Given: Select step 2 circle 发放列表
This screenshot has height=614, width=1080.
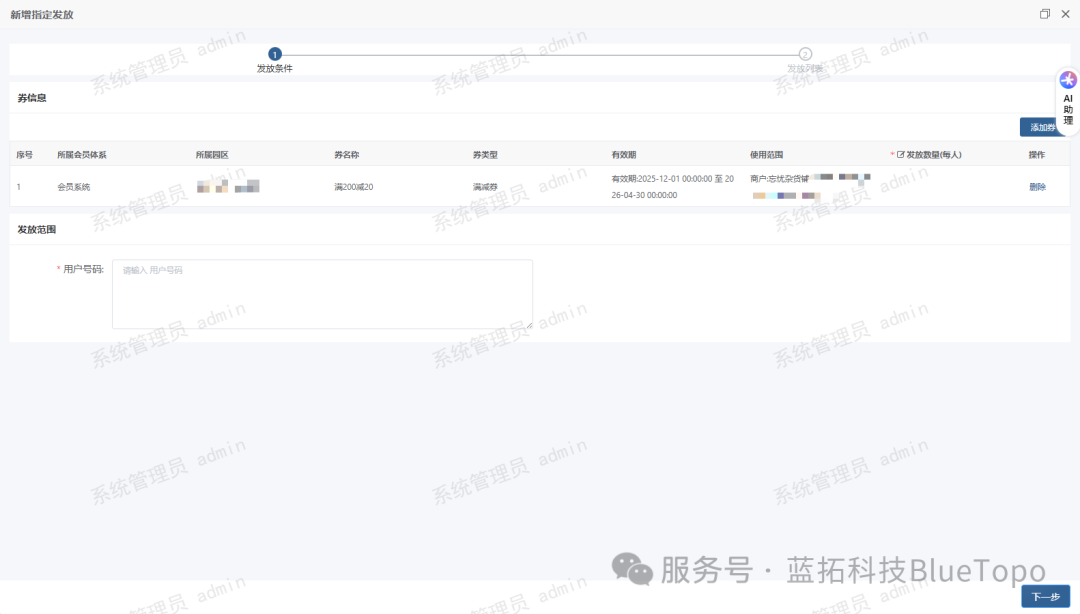Looking at the screenshot, I should 805,54.
